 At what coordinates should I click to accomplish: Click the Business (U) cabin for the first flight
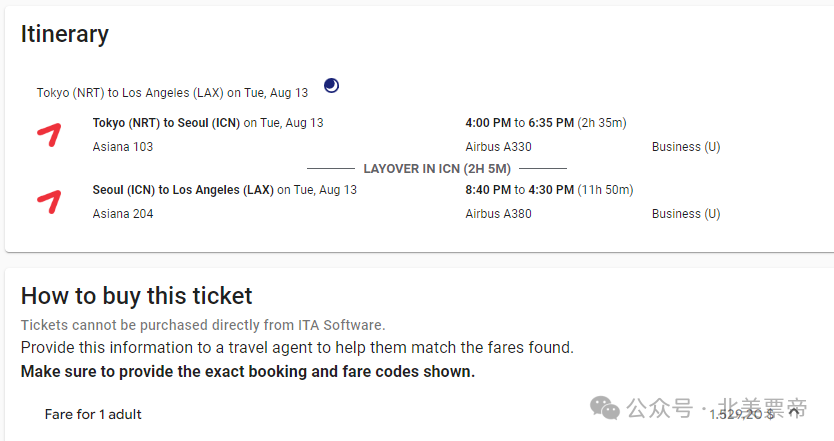click(686, 147)
